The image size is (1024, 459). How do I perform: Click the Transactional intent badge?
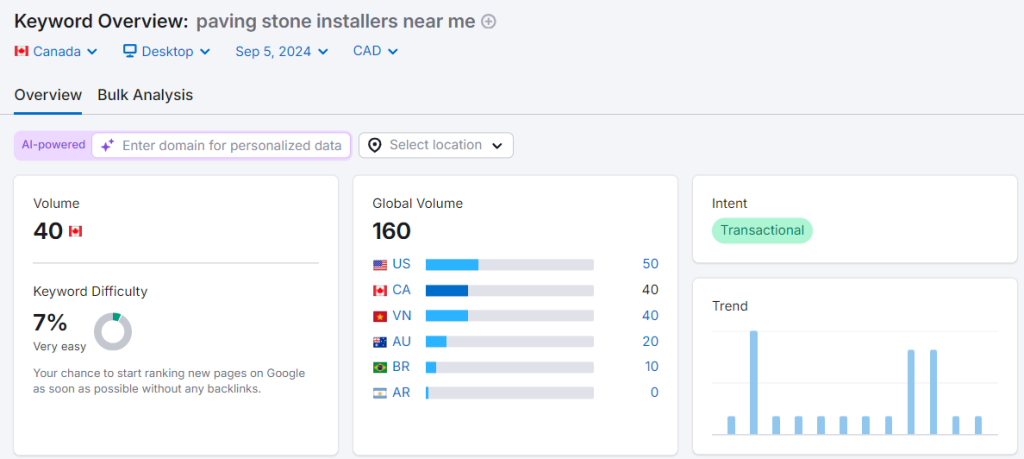point(762,230)
